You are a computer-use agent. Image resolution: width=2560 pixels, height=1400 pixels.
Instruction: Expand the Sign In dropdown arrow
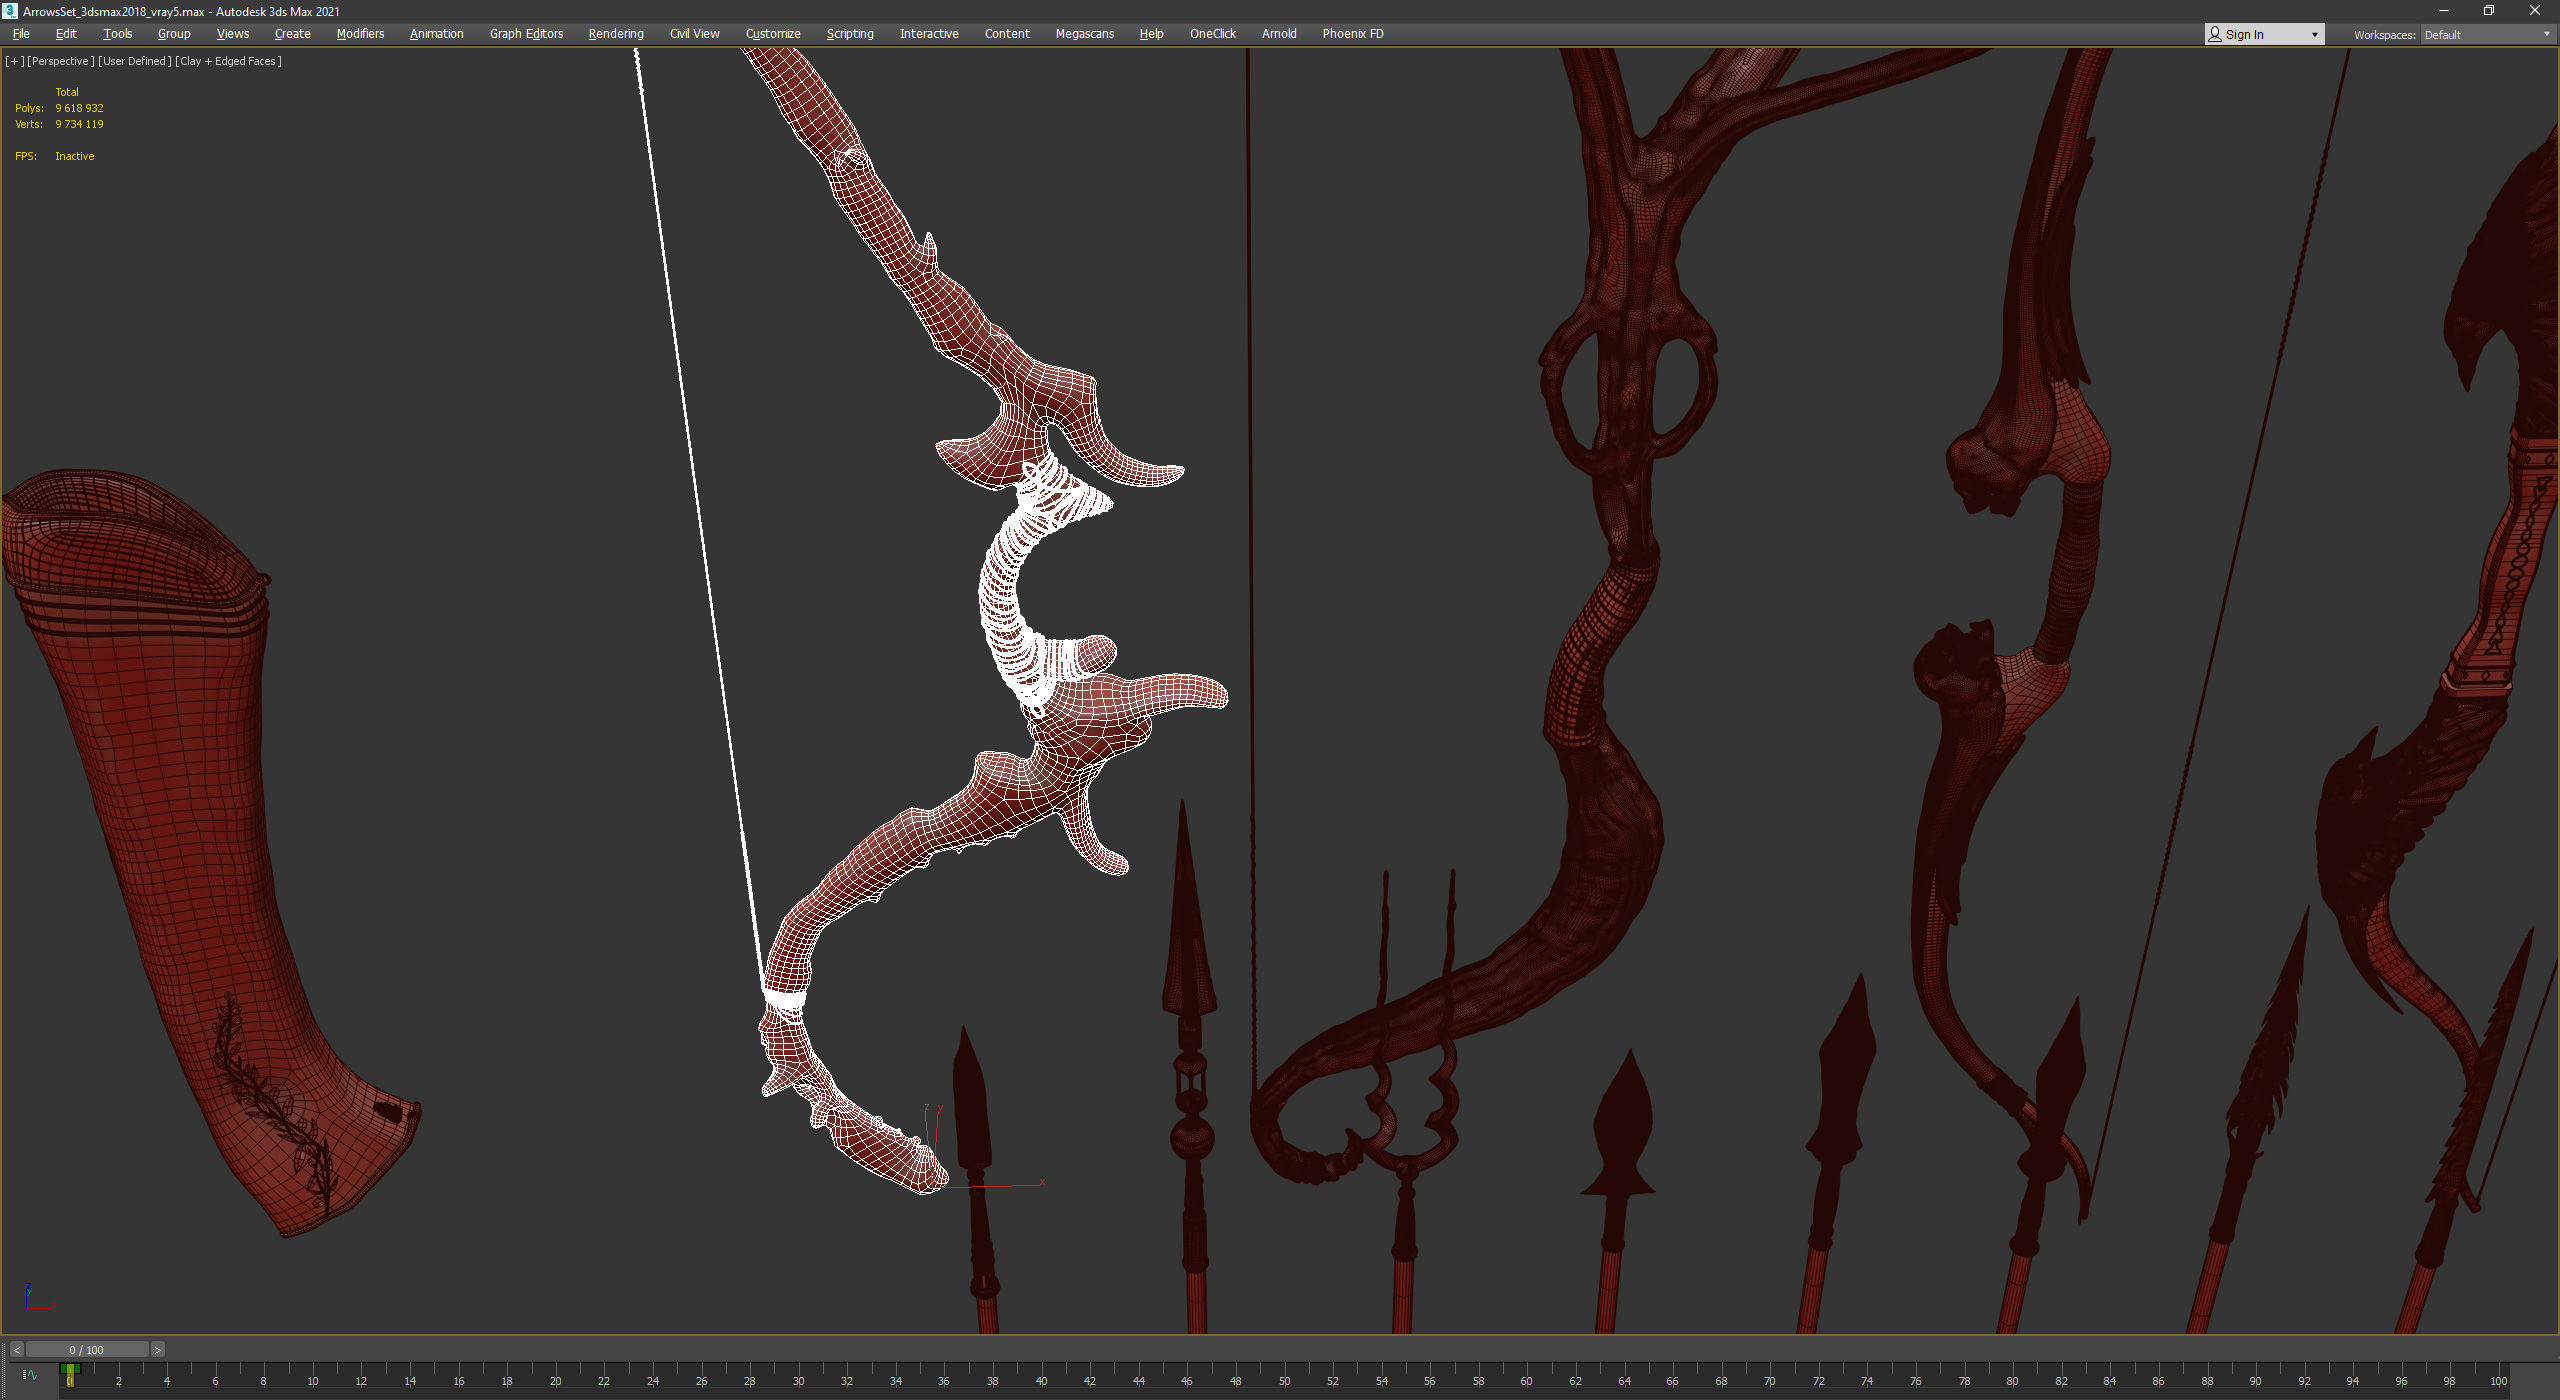pyautogui.click(x=2314, y=34)
